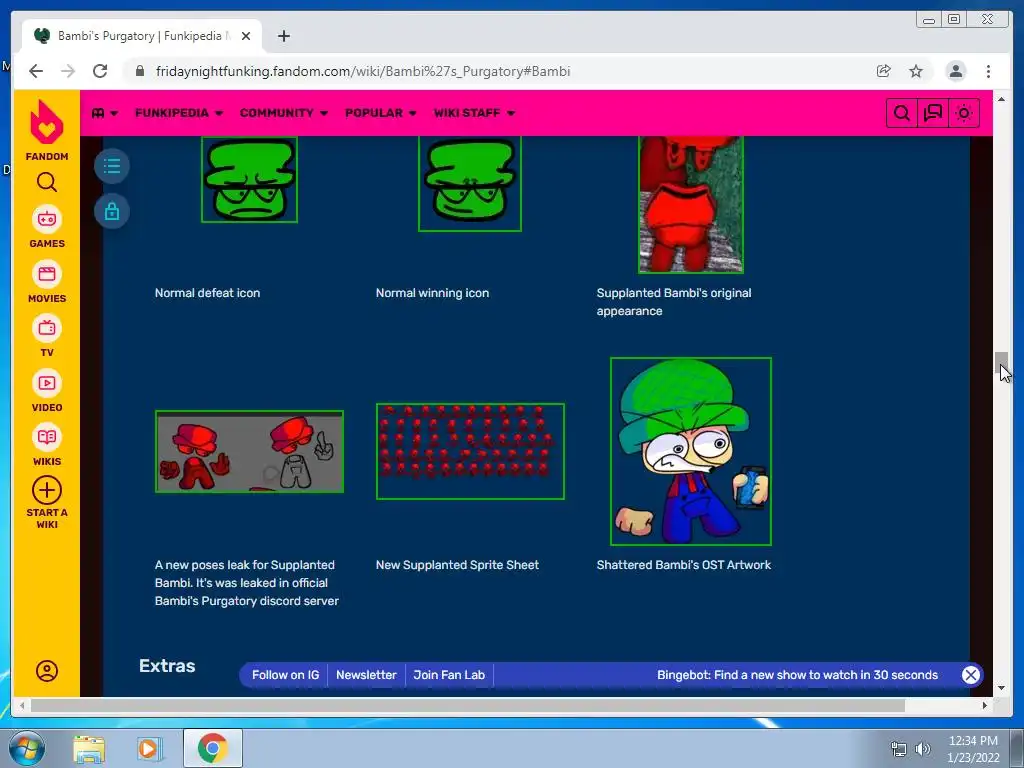Viewport: 1024px width, 768px height.
Task: Click the Extras section heading
Action: pyautogui.click(x=167, y=665)
